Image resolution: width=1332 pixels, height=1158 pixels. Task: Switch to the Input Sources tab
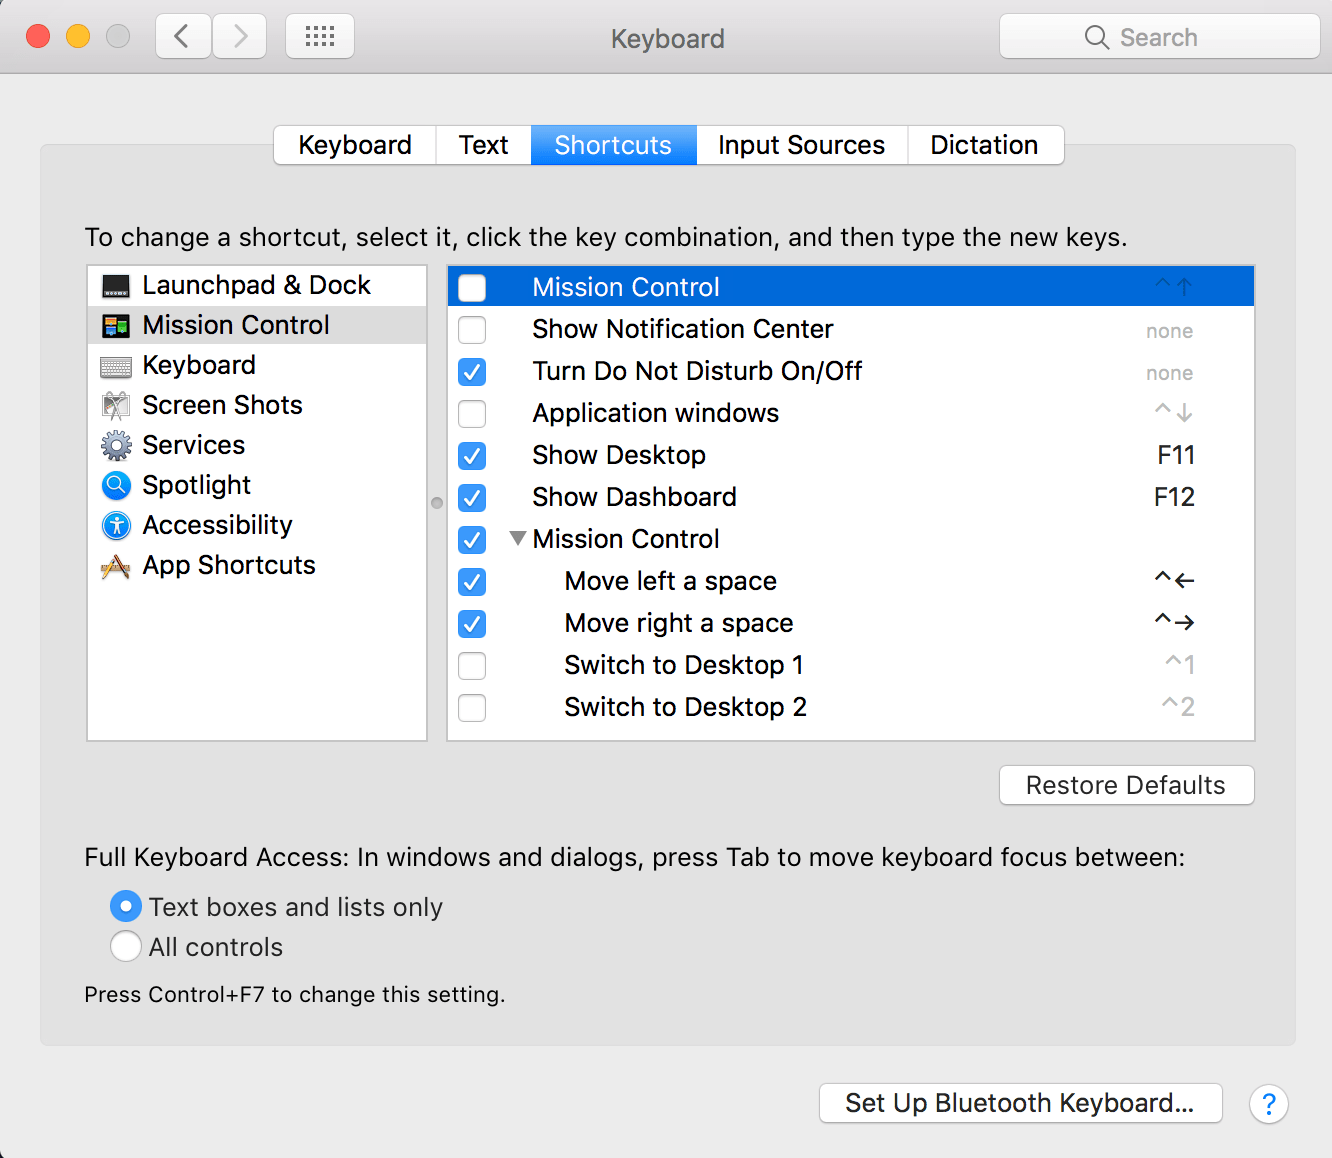pyautogui.click(x=801, y=145)
